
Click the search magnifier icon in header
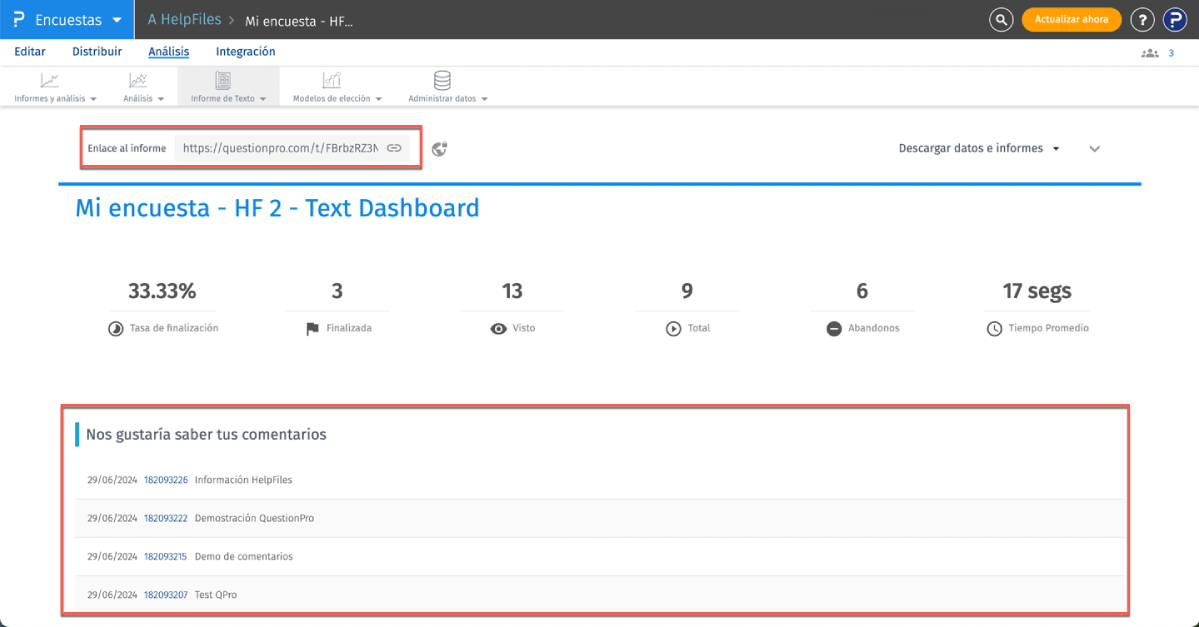pyautogui.click(x=1000, y=19)
